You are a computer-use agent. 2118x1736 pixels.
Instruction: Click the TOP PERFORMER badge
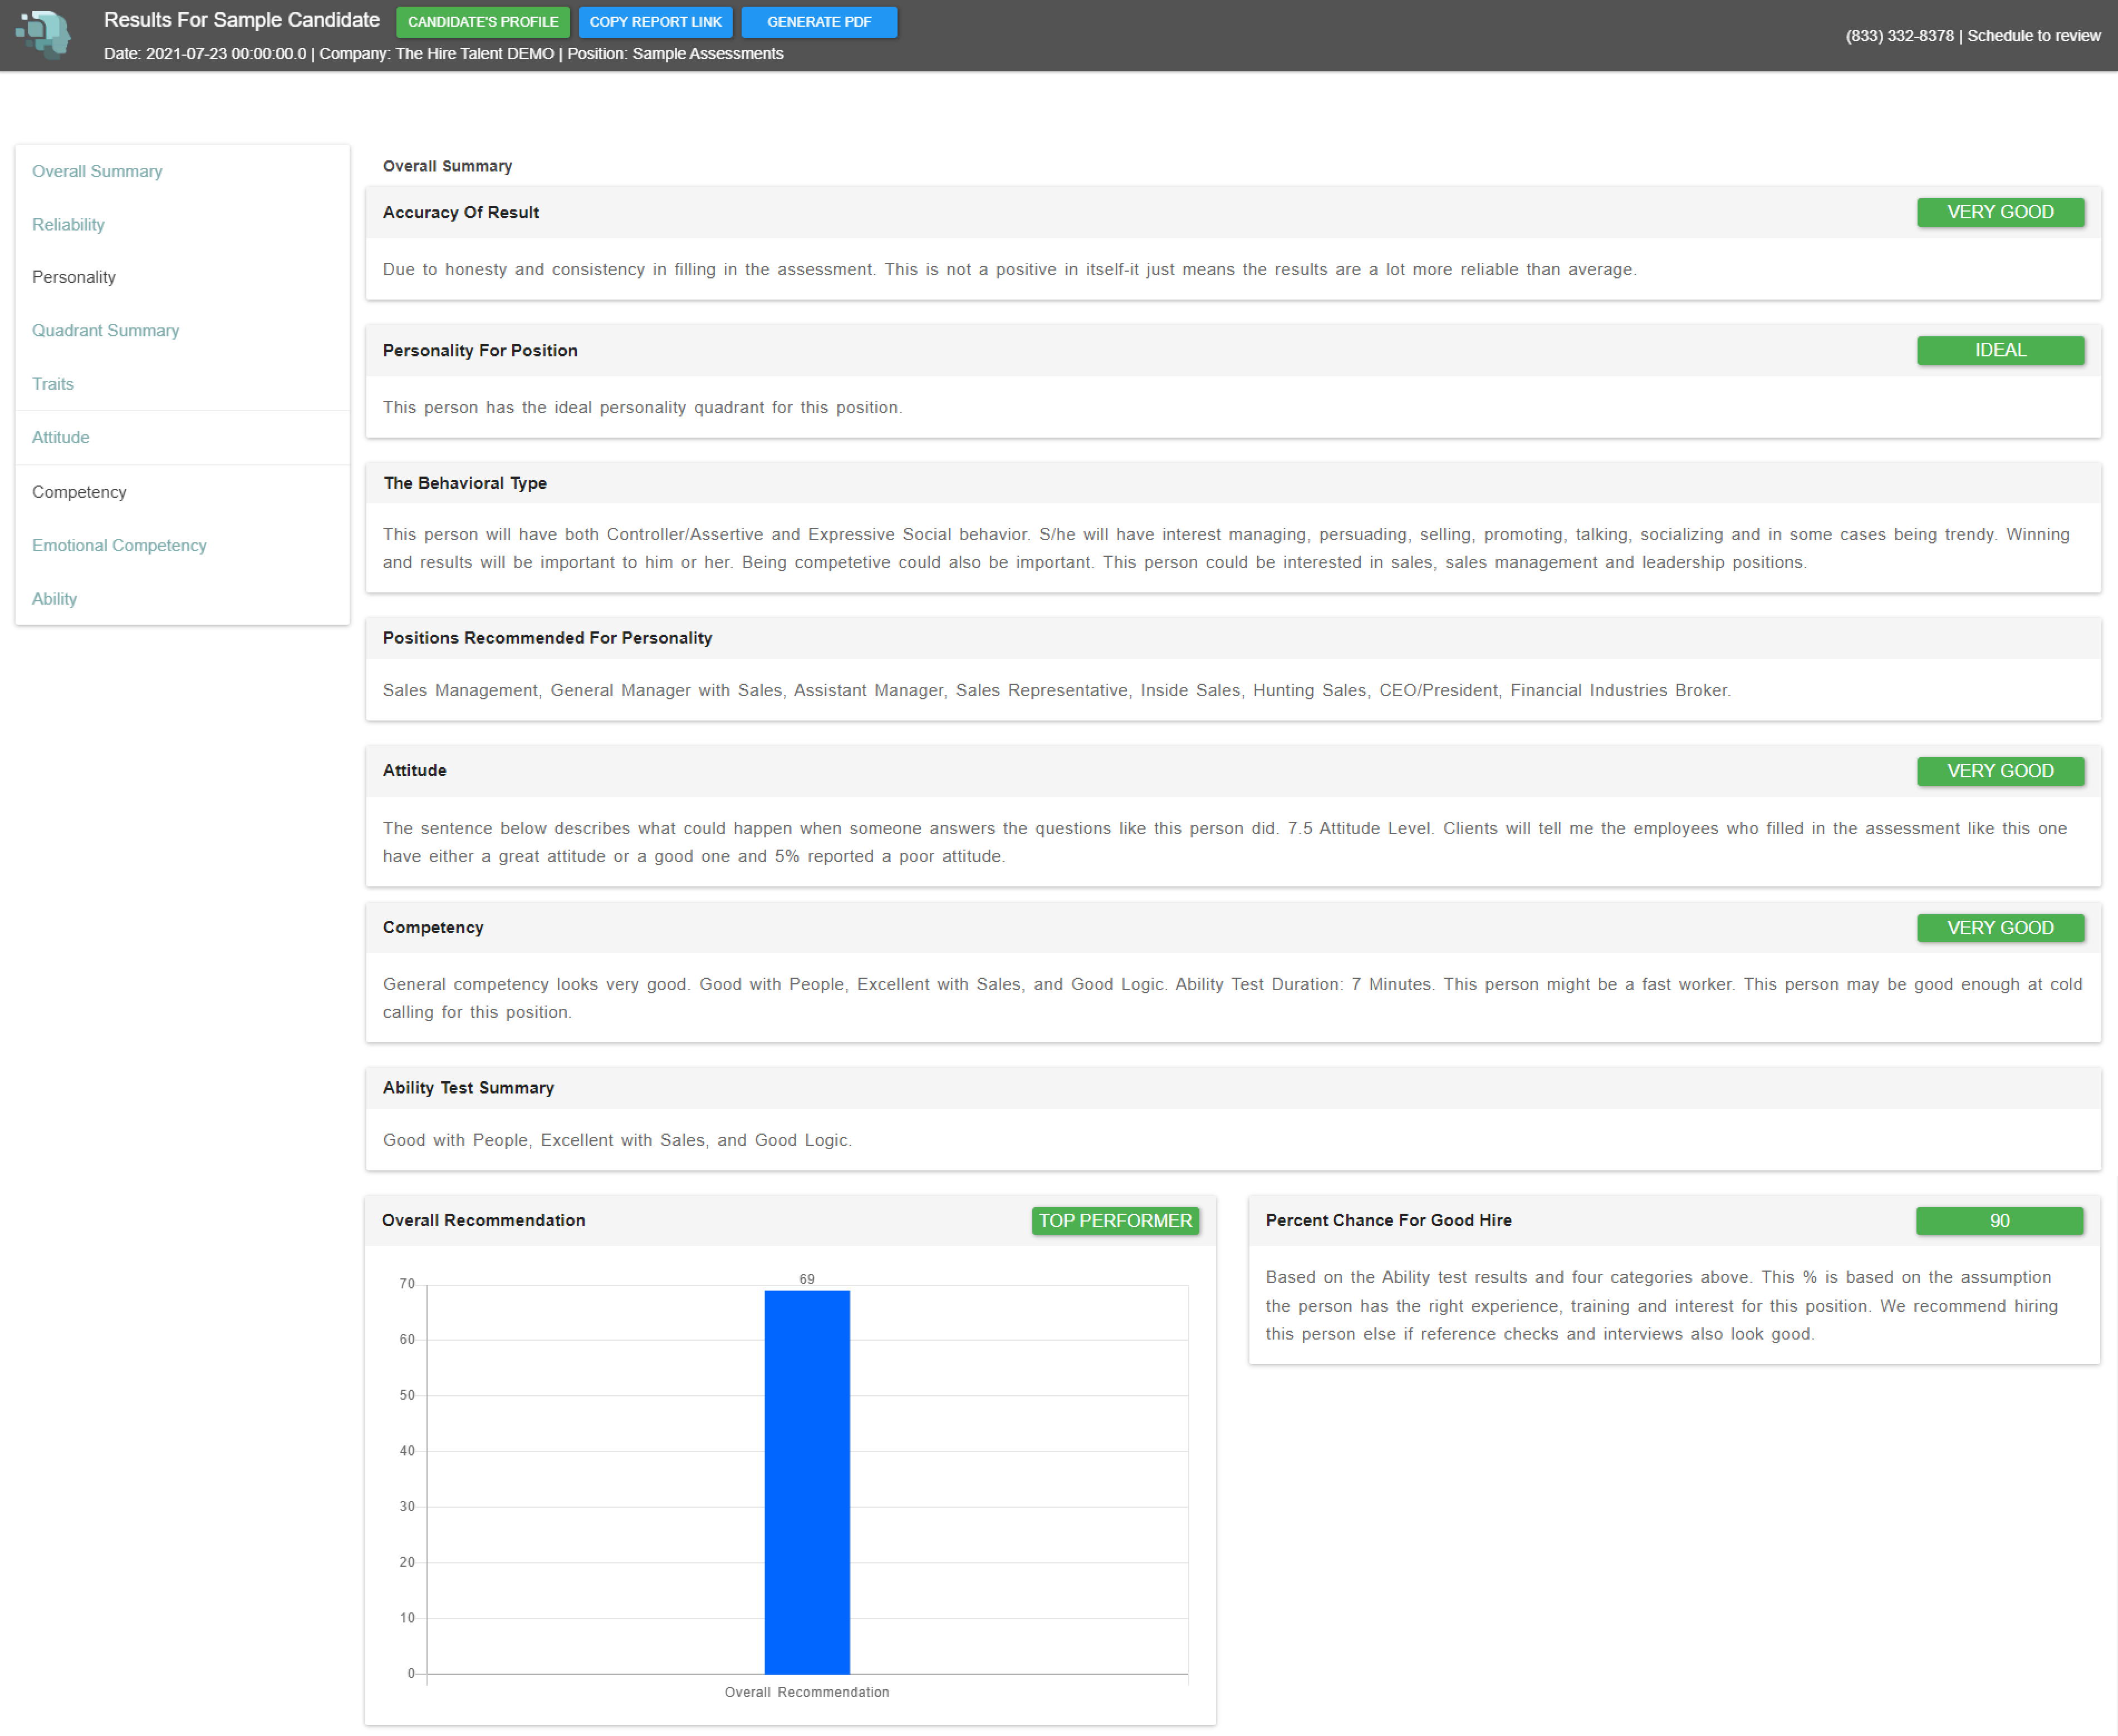pos(1114,1221)
